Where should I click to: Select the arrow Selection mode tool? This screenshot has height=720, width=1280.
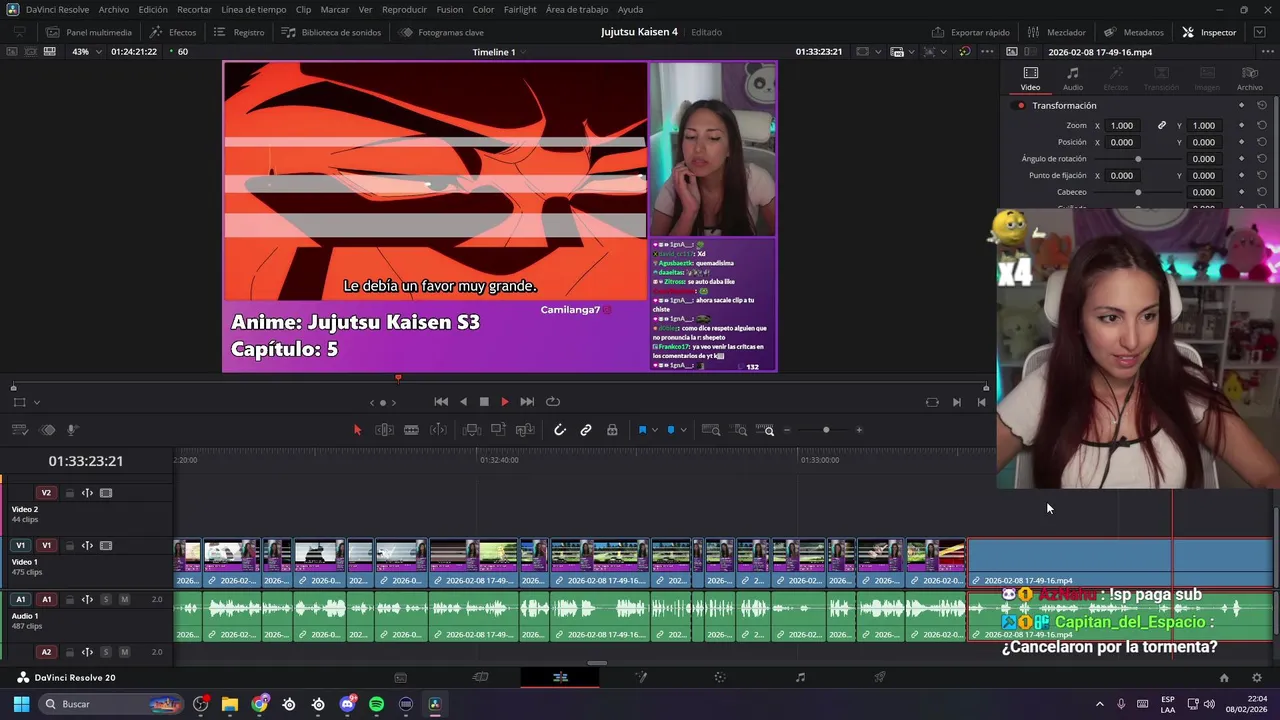(357, 430)
